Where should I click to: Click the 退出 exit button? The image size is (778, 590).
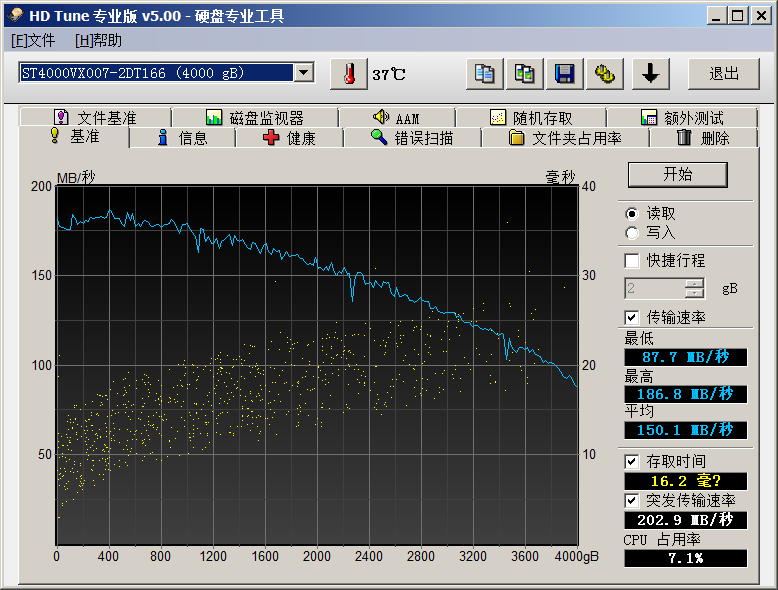coord(724,74)
